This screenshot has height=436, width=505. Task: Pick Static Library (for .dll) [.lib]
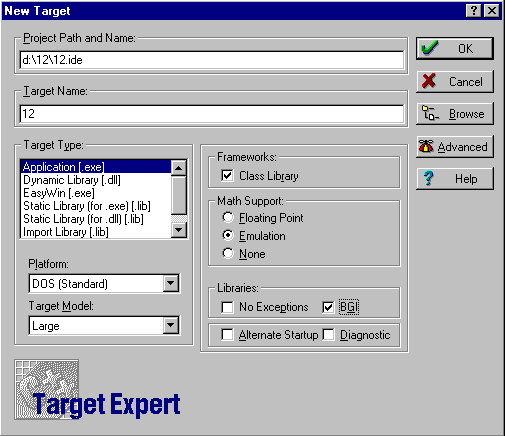click(x=96, y=219)
